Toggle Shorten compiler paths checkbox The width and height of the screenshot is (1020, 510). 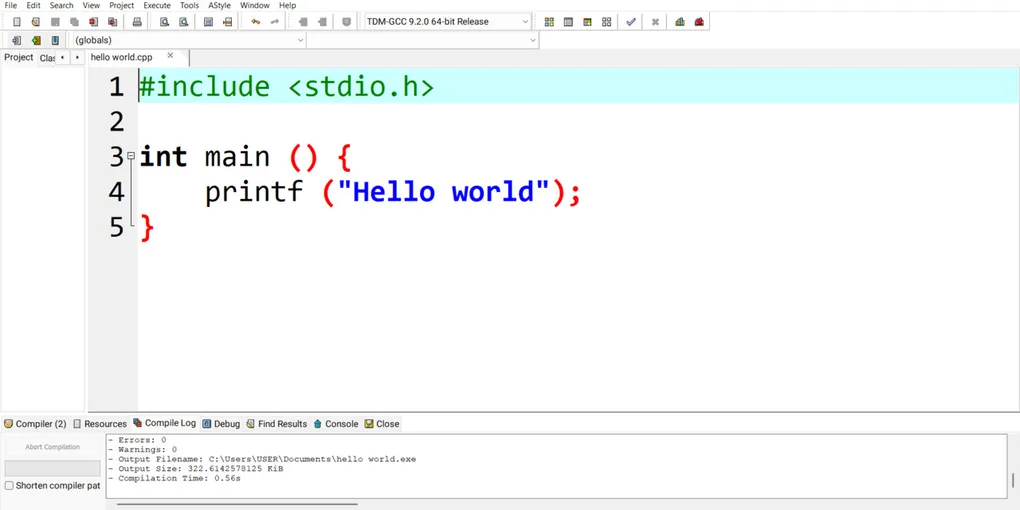click(9, 485)
